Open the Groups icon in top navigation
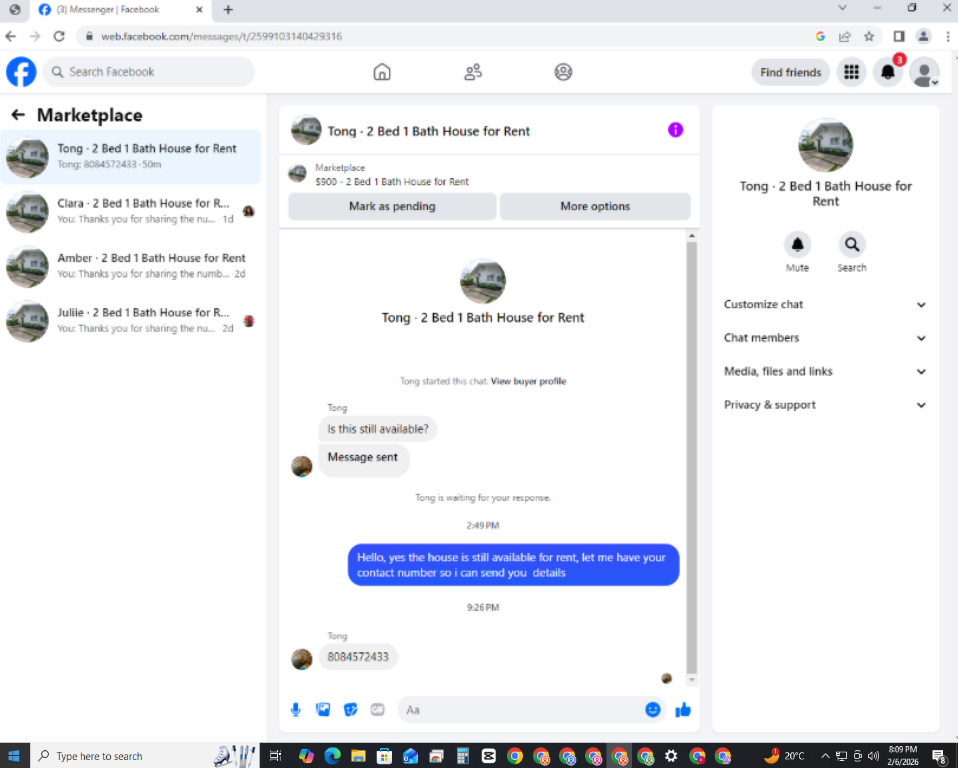 (563, 72)
